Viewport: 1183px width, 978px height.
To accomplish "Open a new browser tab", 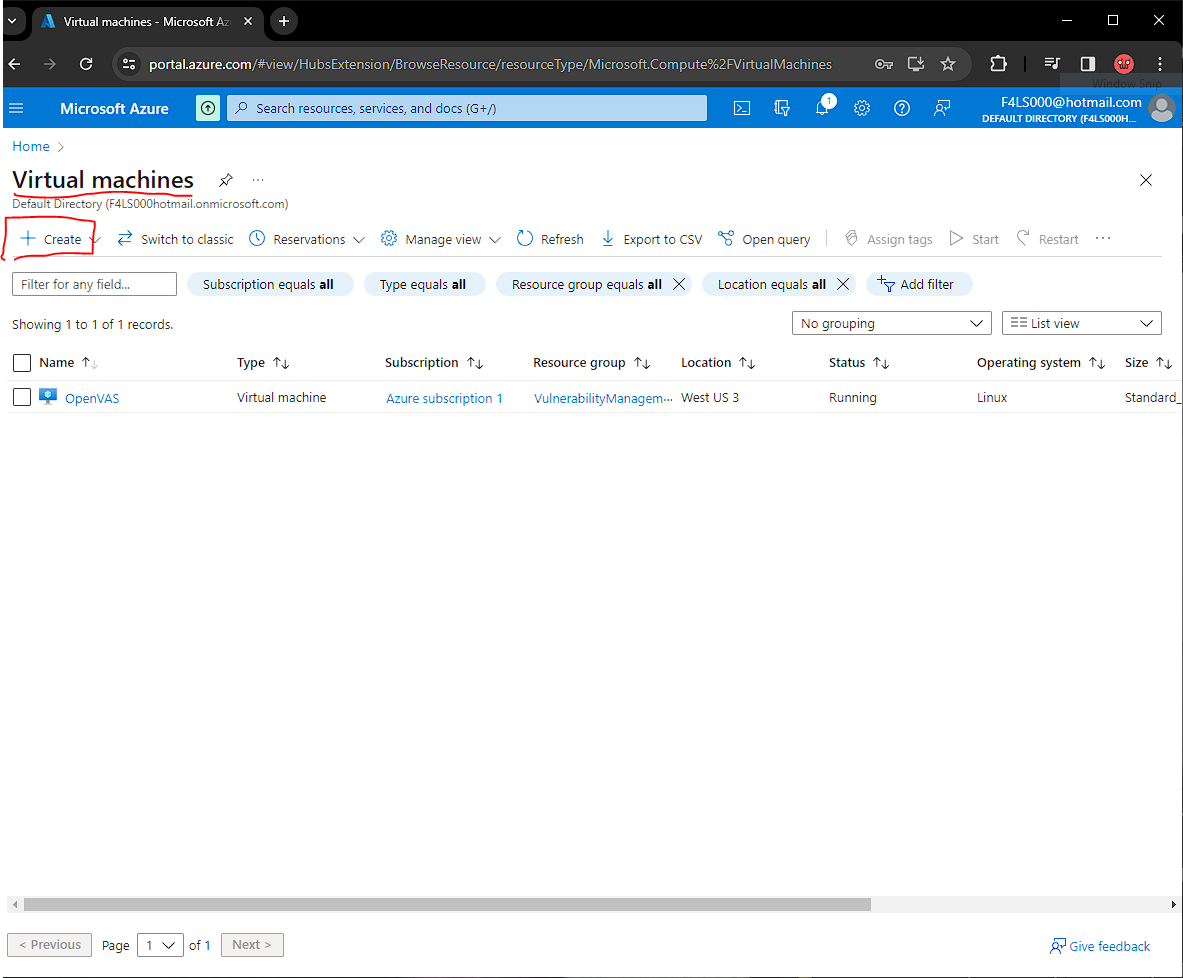I will click(284, 21).
